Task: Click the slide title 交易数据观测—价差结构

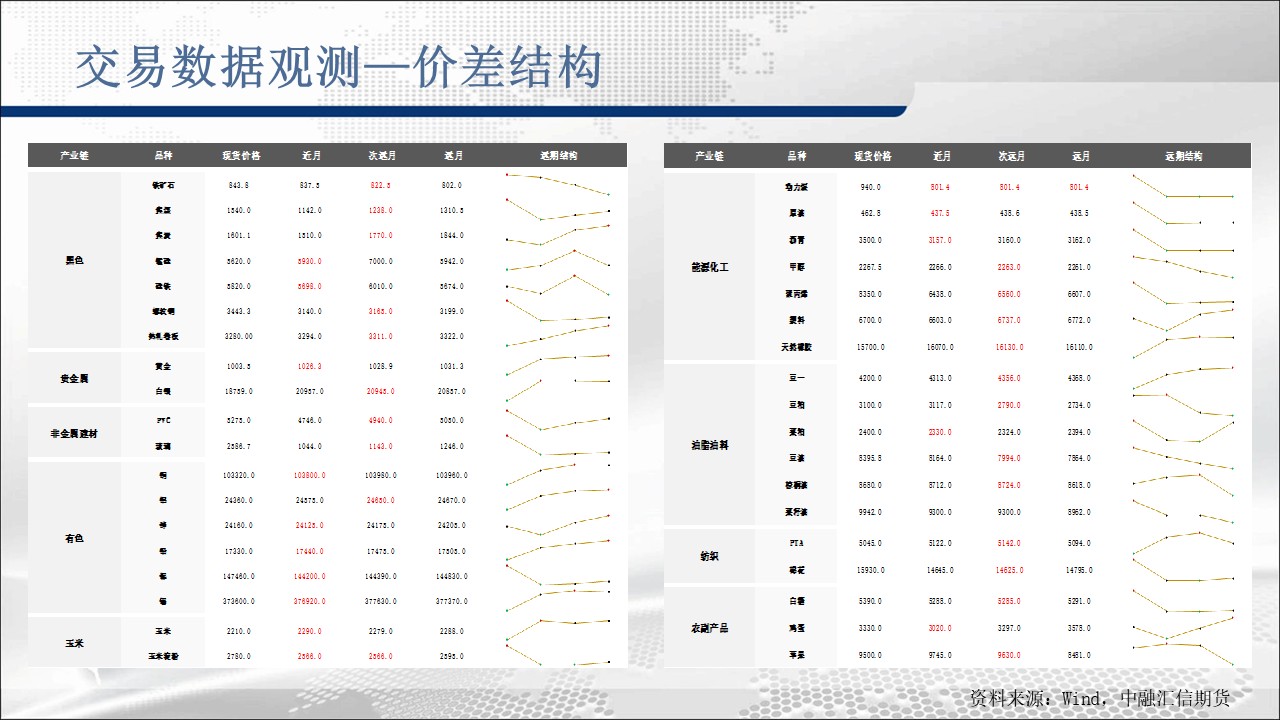Action: tap(339, 69)
